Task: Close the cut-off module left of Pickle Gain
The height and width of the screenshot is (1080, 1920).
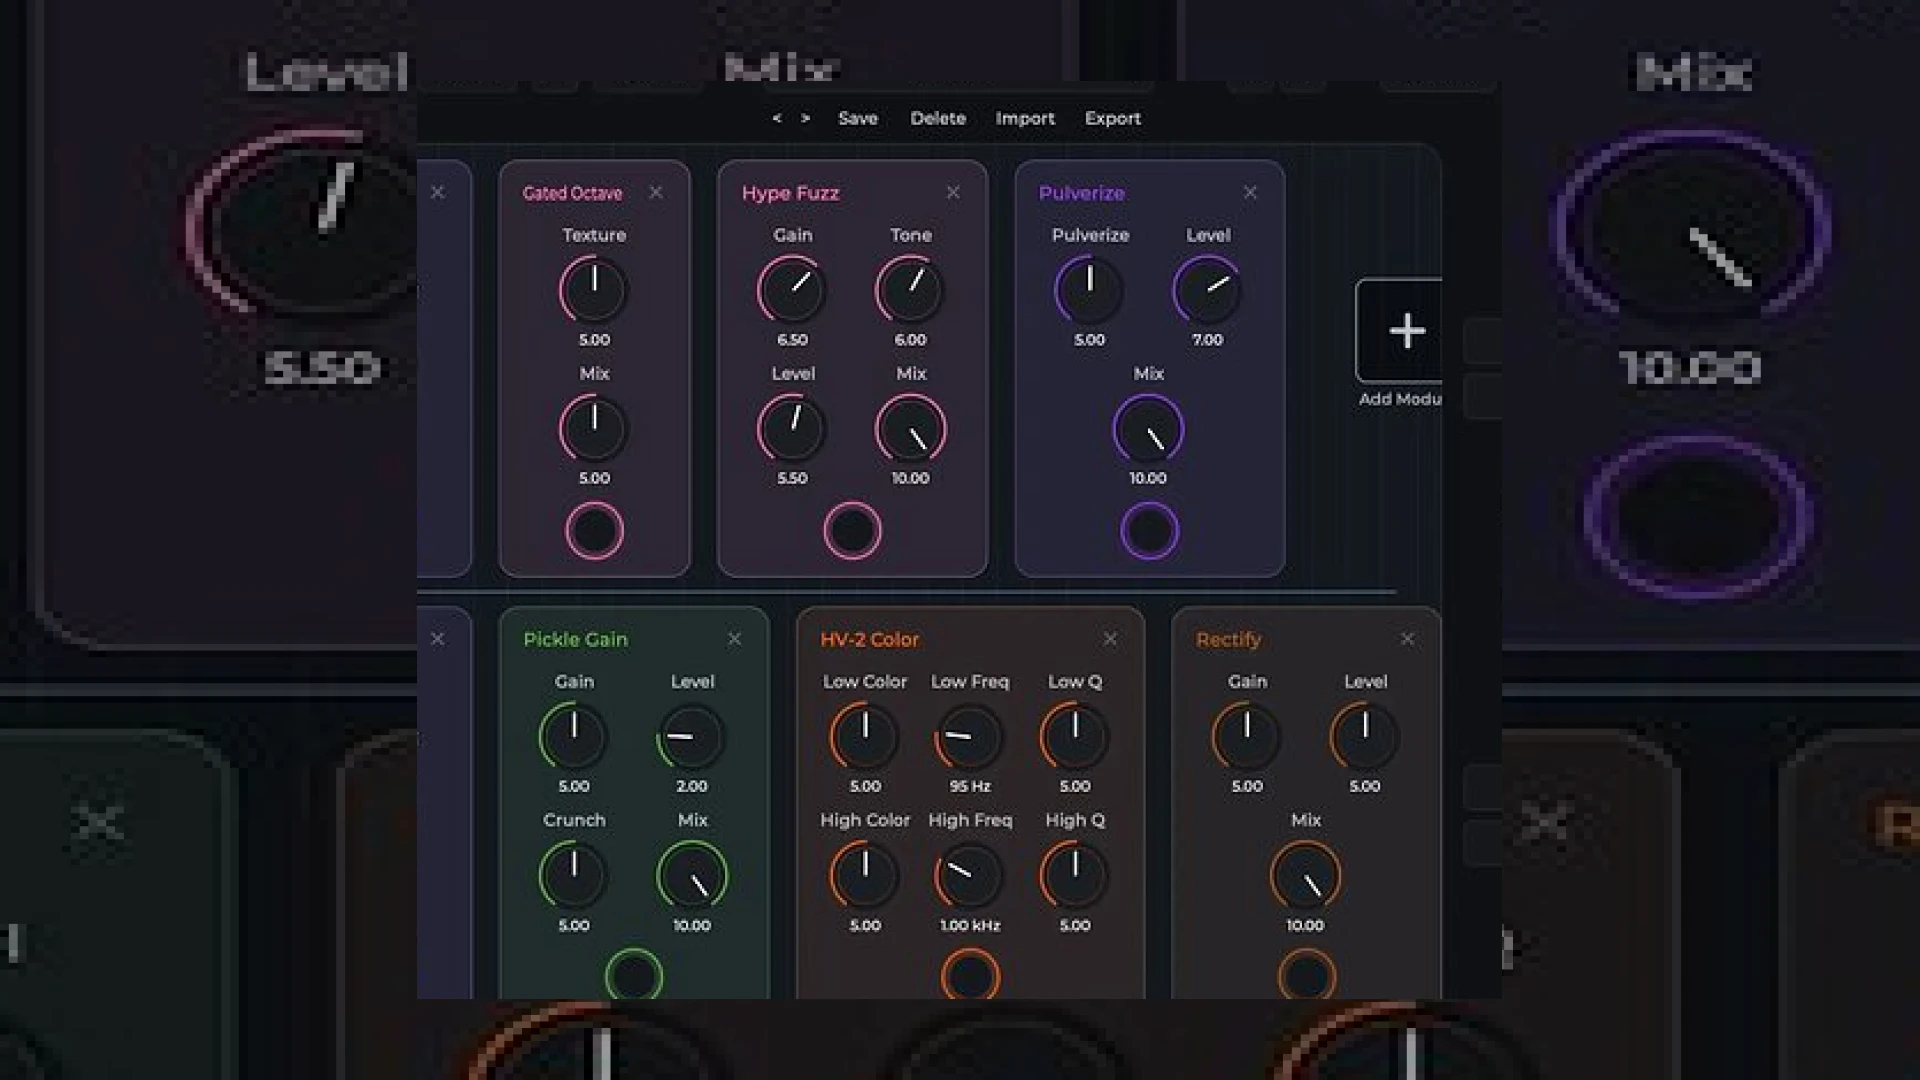Action: (437, 639)
